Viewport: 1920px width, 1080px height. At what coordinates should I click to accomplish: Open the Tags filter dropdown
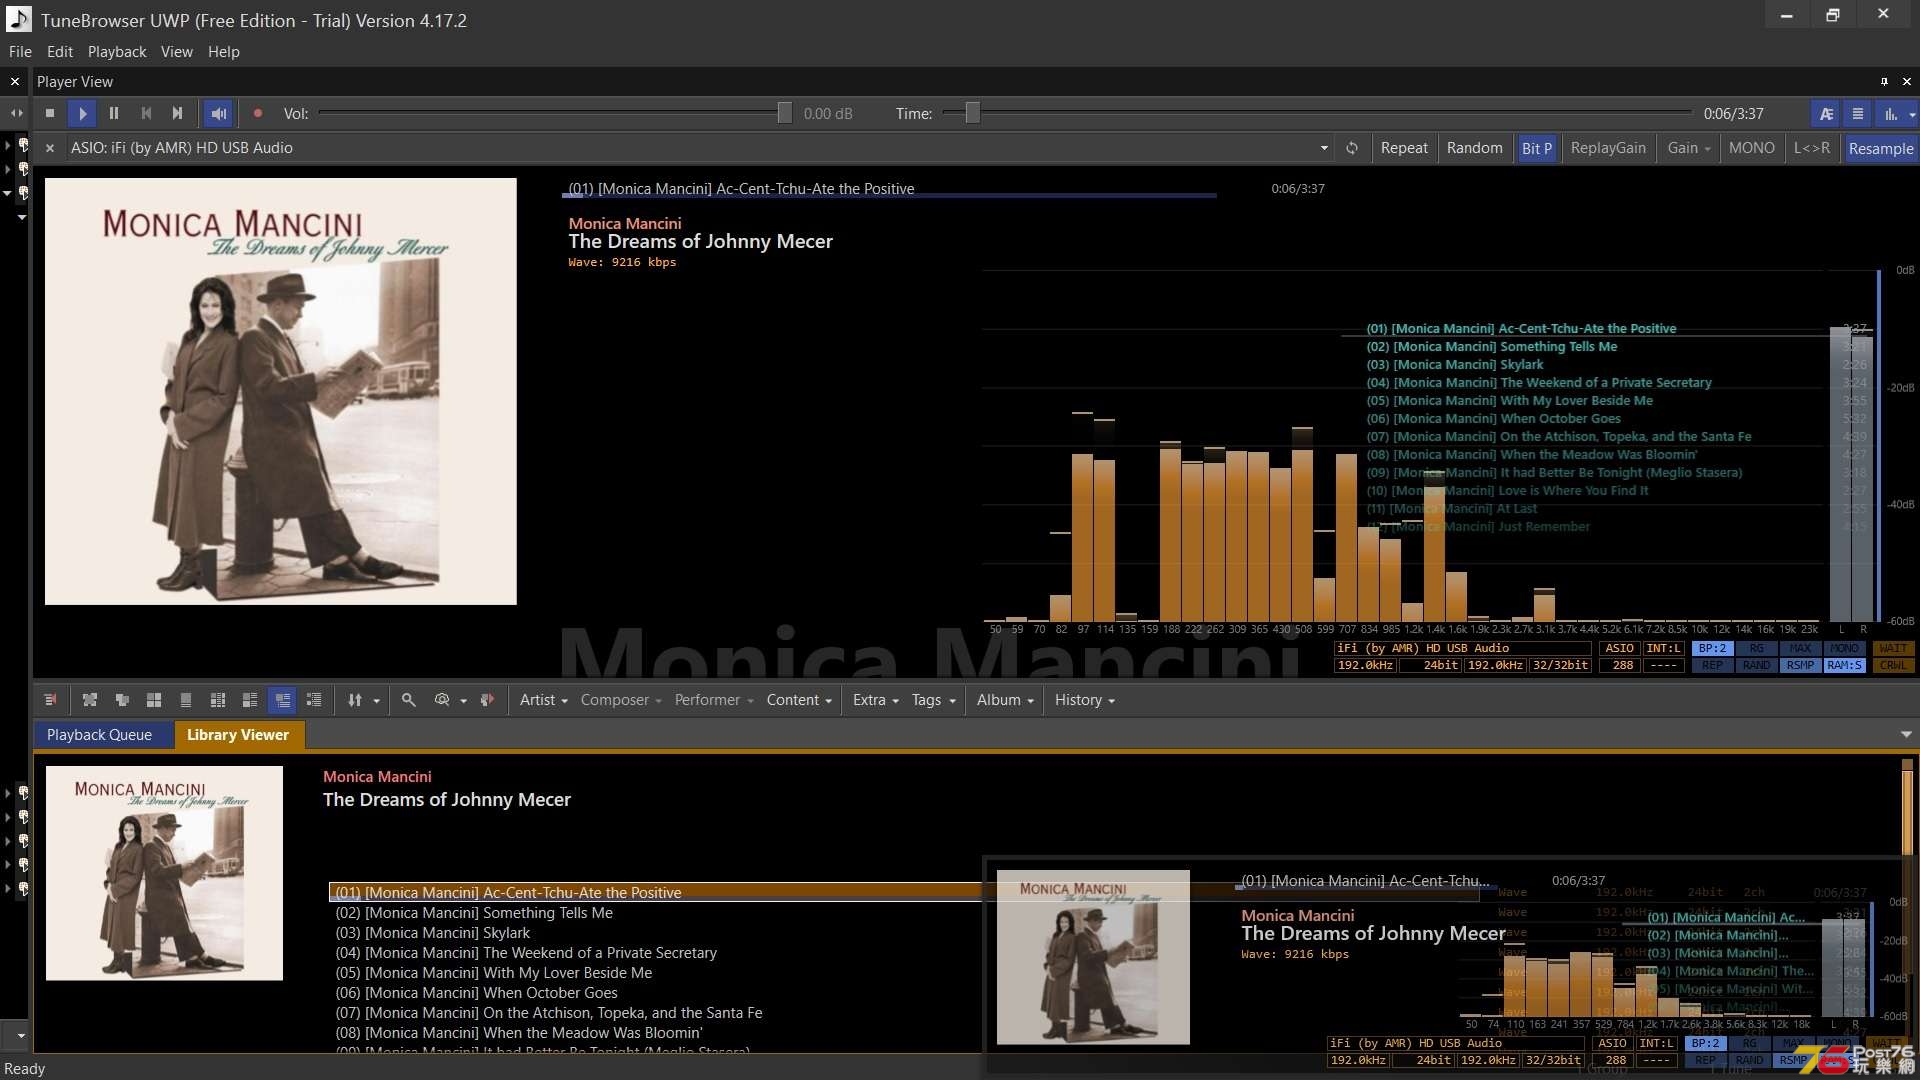click(x=933, y=700)
